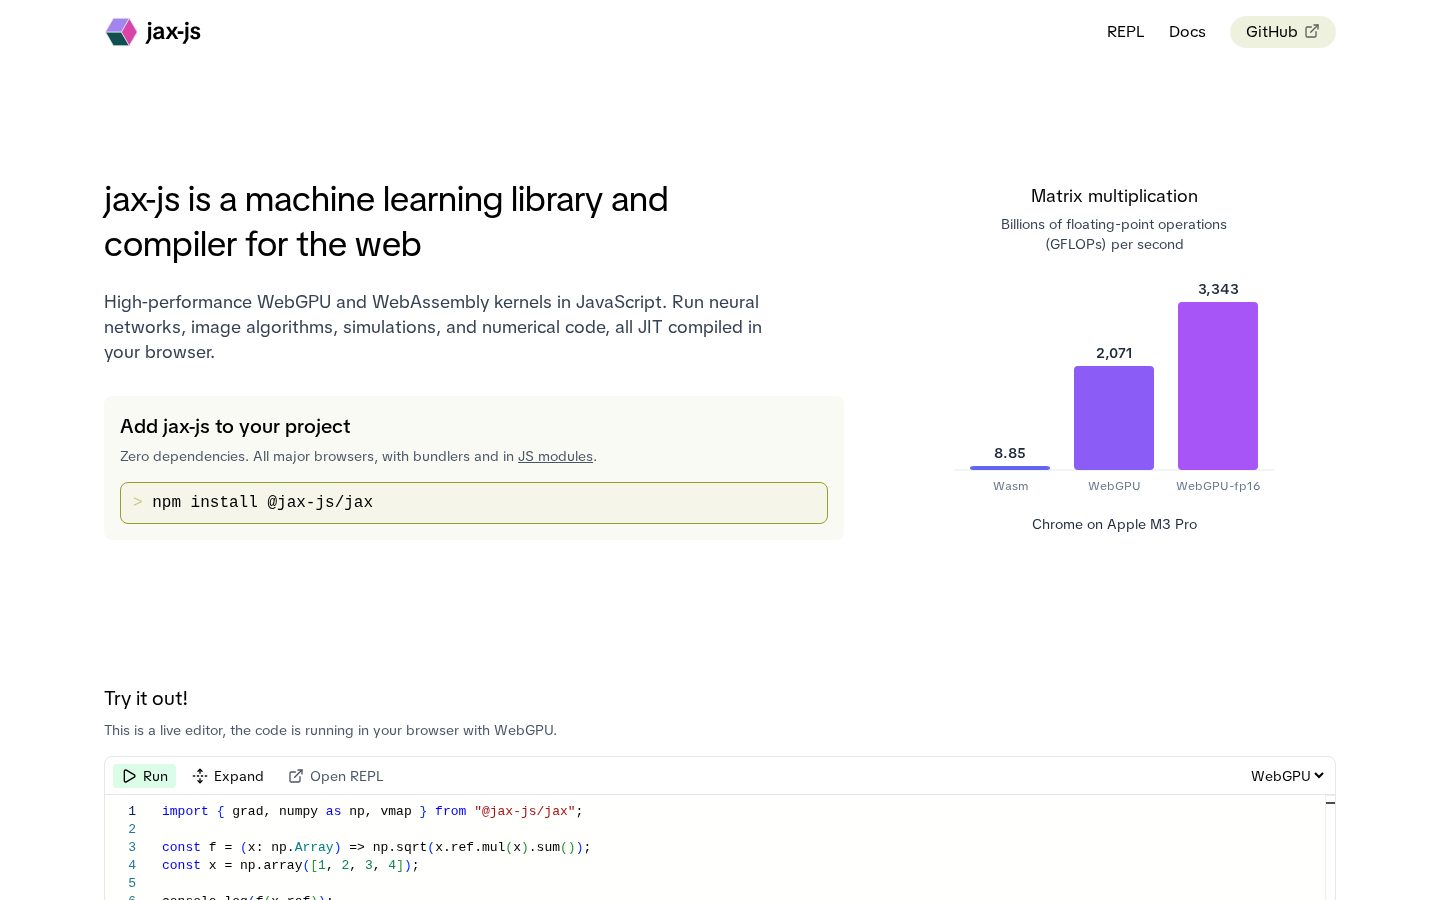This screenshot has height=900, width=1440.
Task: Click the Open REPL external-link icon
Action: click(x=296, y=776)
